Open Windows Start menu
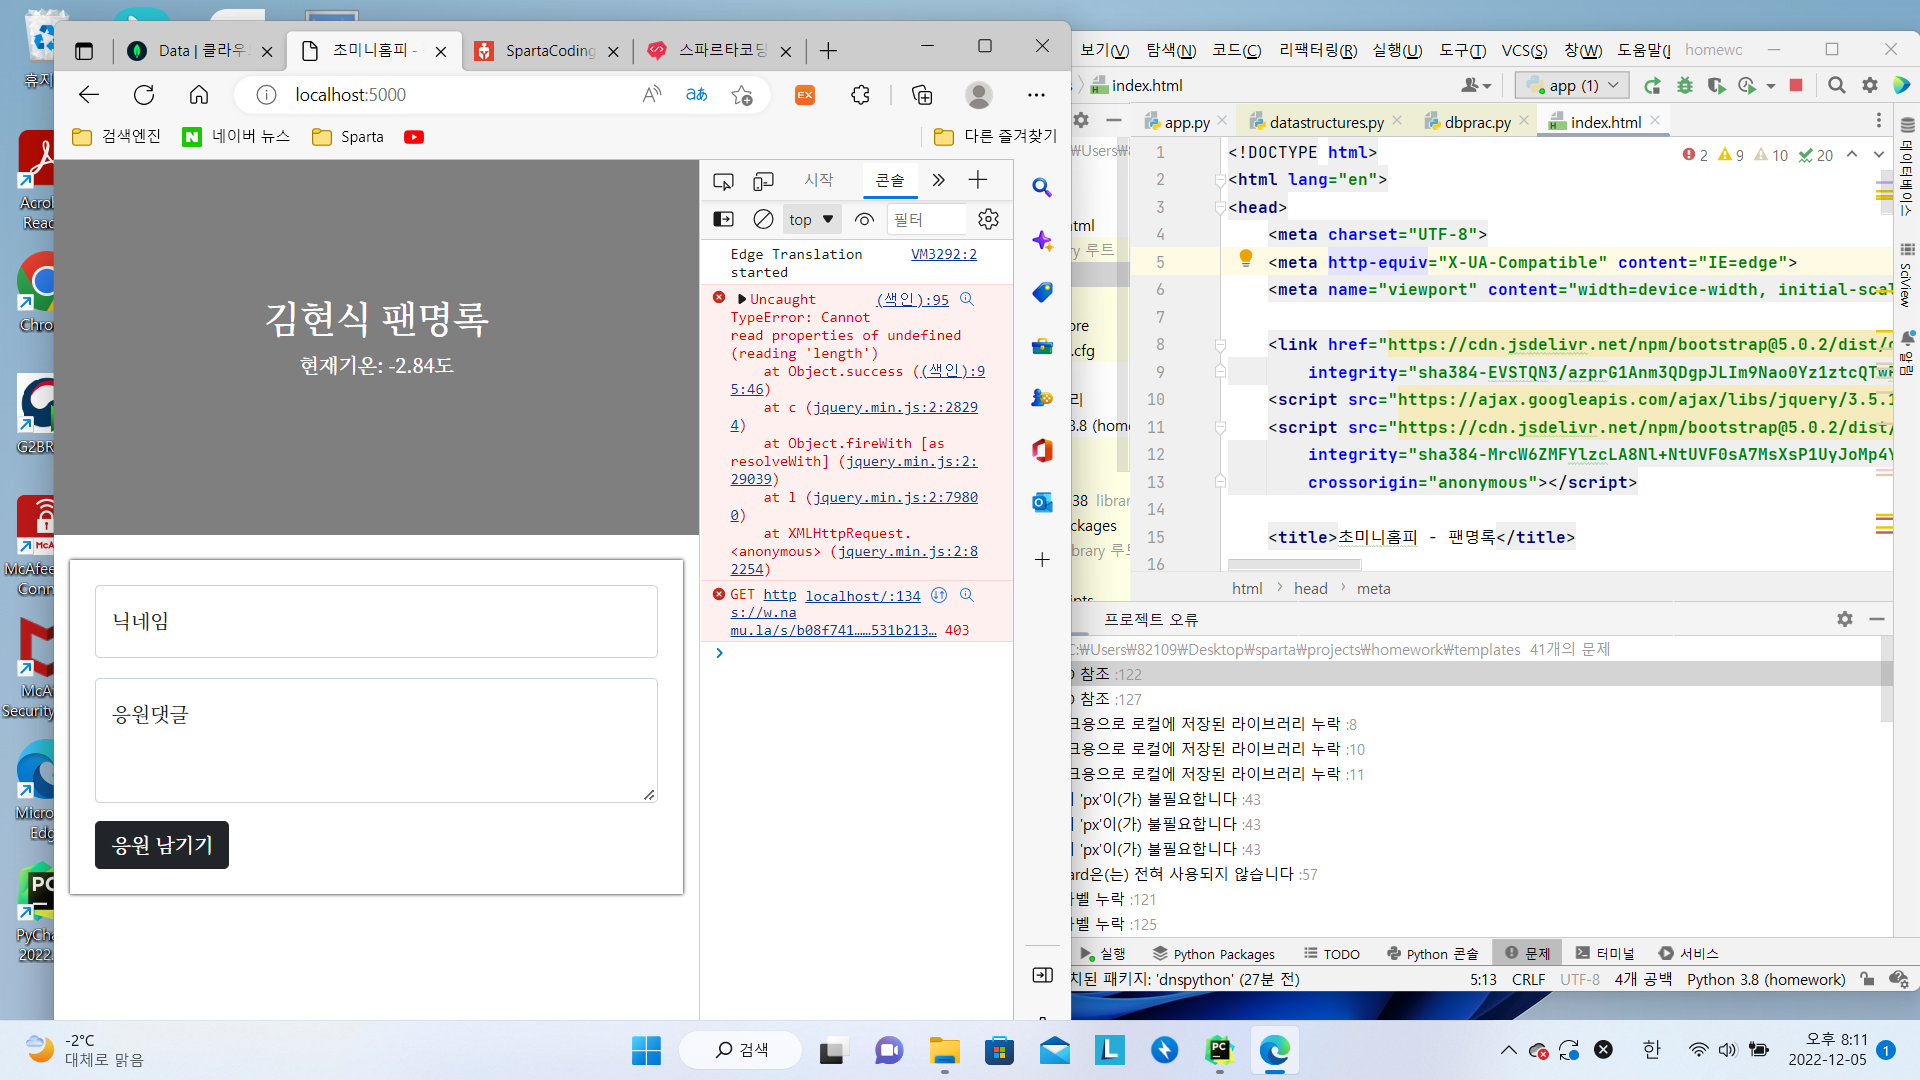Viewport: 1920px width, 1080px height. [x=646, y=1050]
